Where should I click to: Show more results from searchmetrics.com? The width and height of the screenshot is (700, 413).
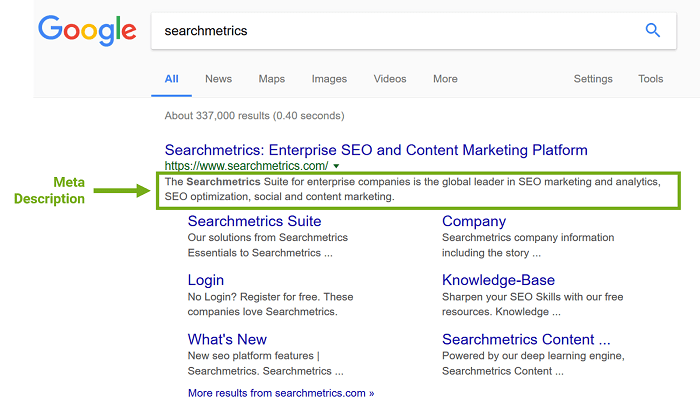[281, 393]
